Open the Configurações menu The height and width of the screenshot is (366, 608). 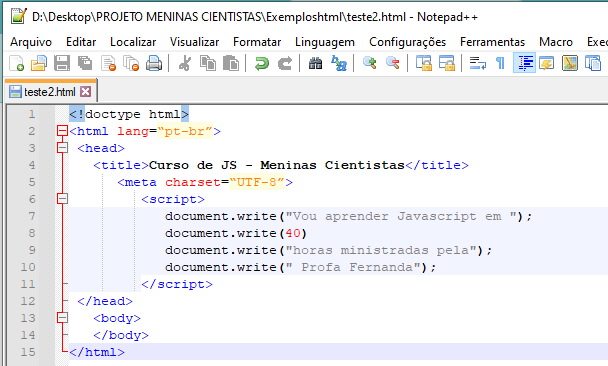coord(408,41)
